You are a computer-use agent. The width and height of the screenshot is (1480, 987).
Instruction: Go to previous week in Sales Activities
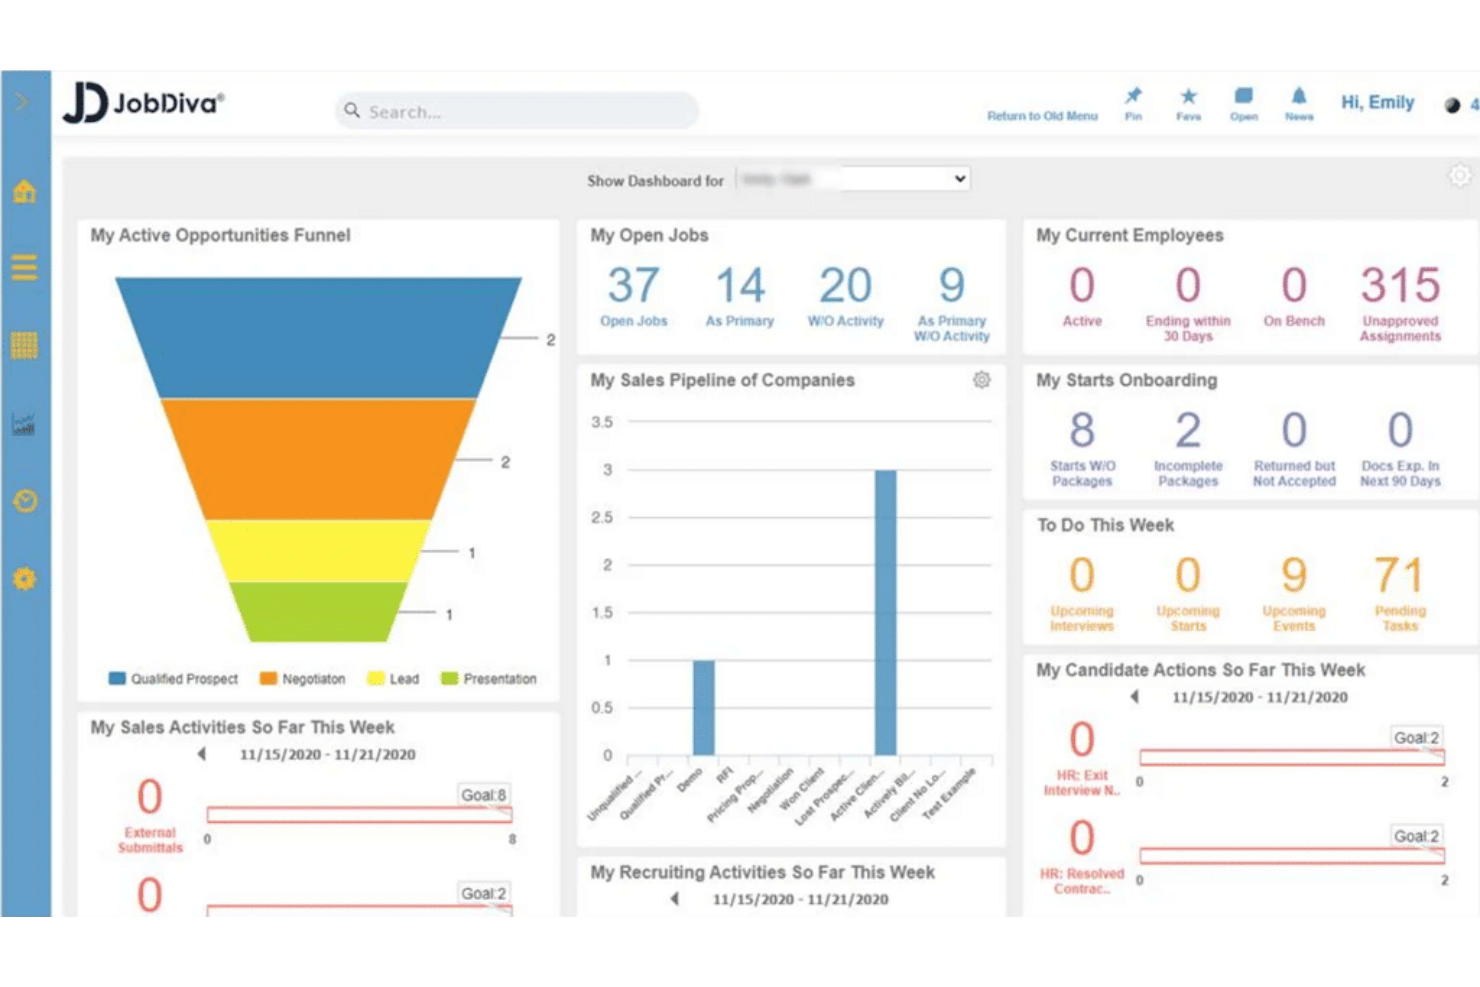[x=202, y=754]
